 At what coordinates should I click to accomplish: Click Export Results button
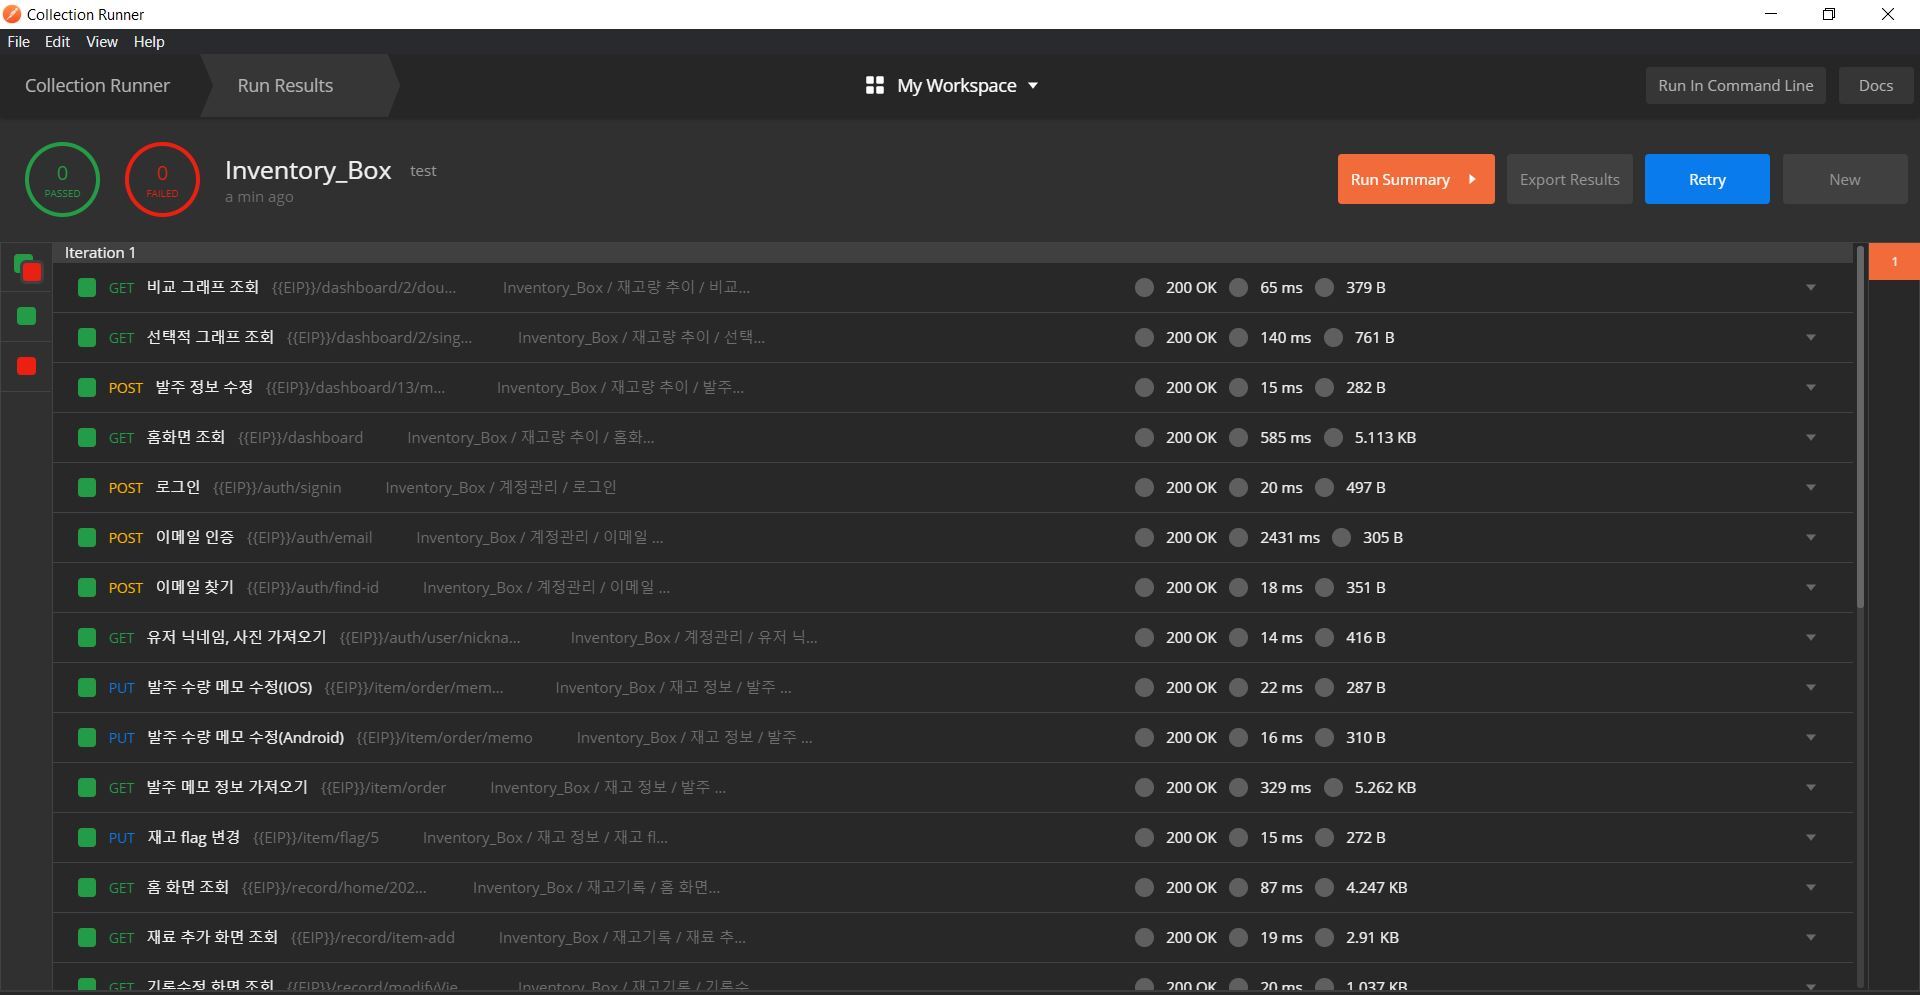(1570, 180)
